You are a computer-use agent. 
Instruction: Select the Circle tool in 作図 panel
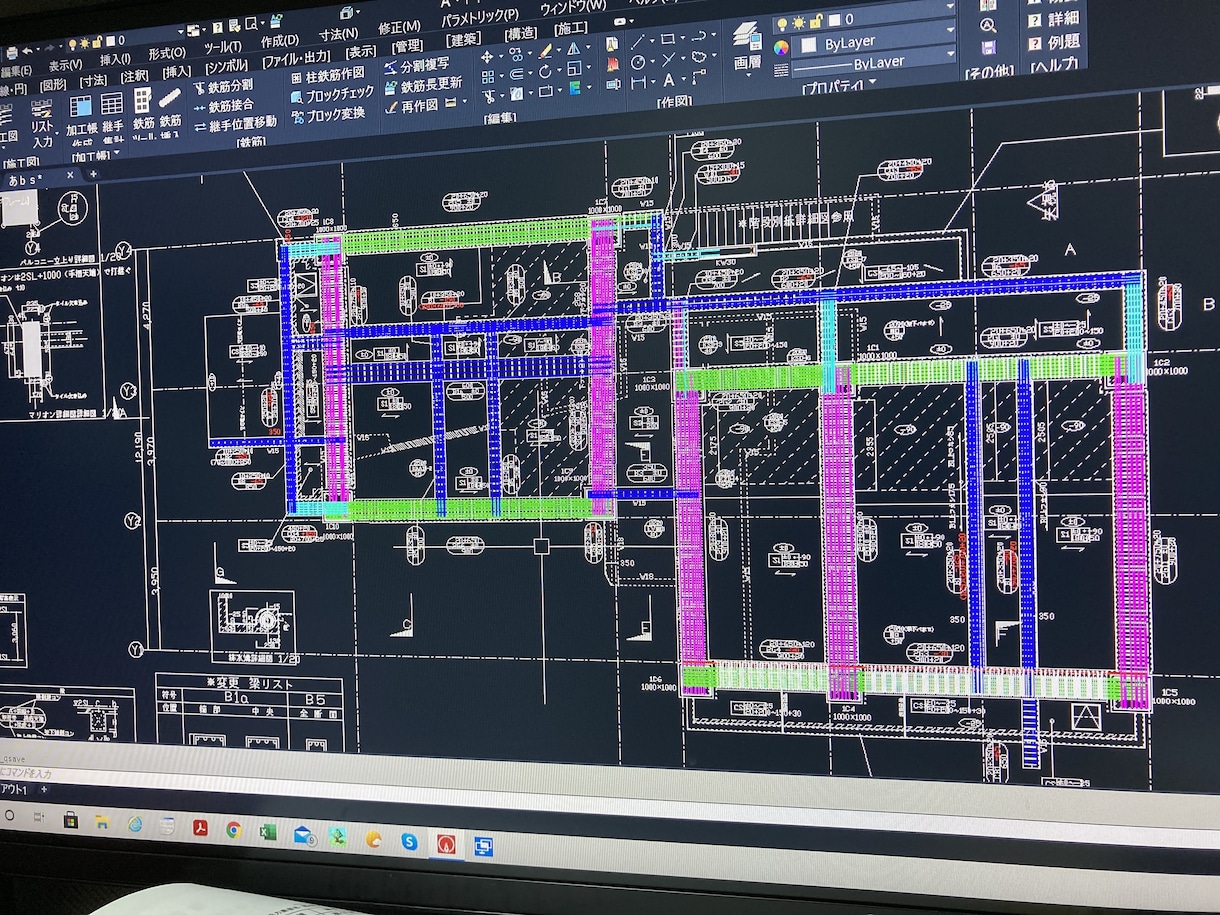637,61
